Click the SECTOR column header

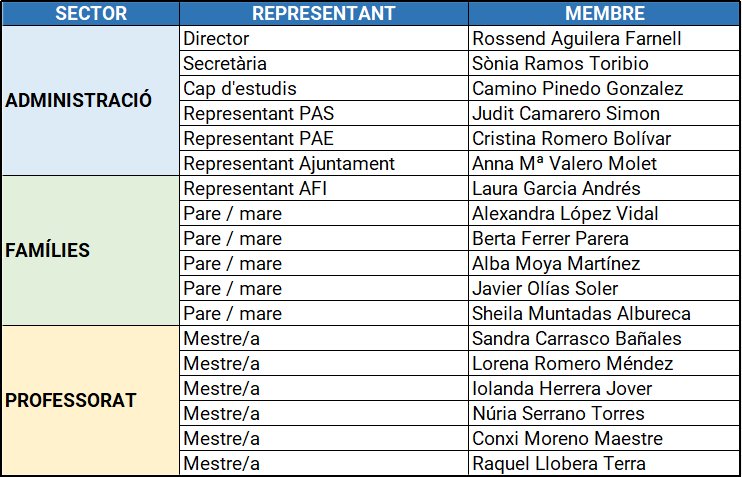[90, 14]
